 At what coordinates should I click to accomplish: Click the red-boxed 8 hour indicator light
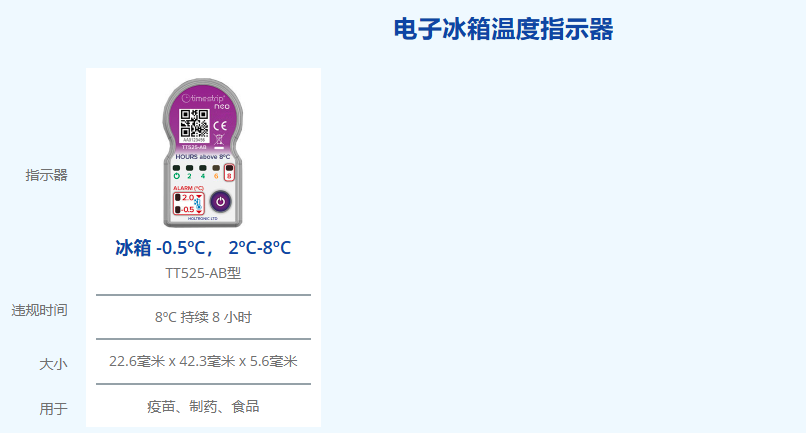pyautogui.click(x=229, y=172)
